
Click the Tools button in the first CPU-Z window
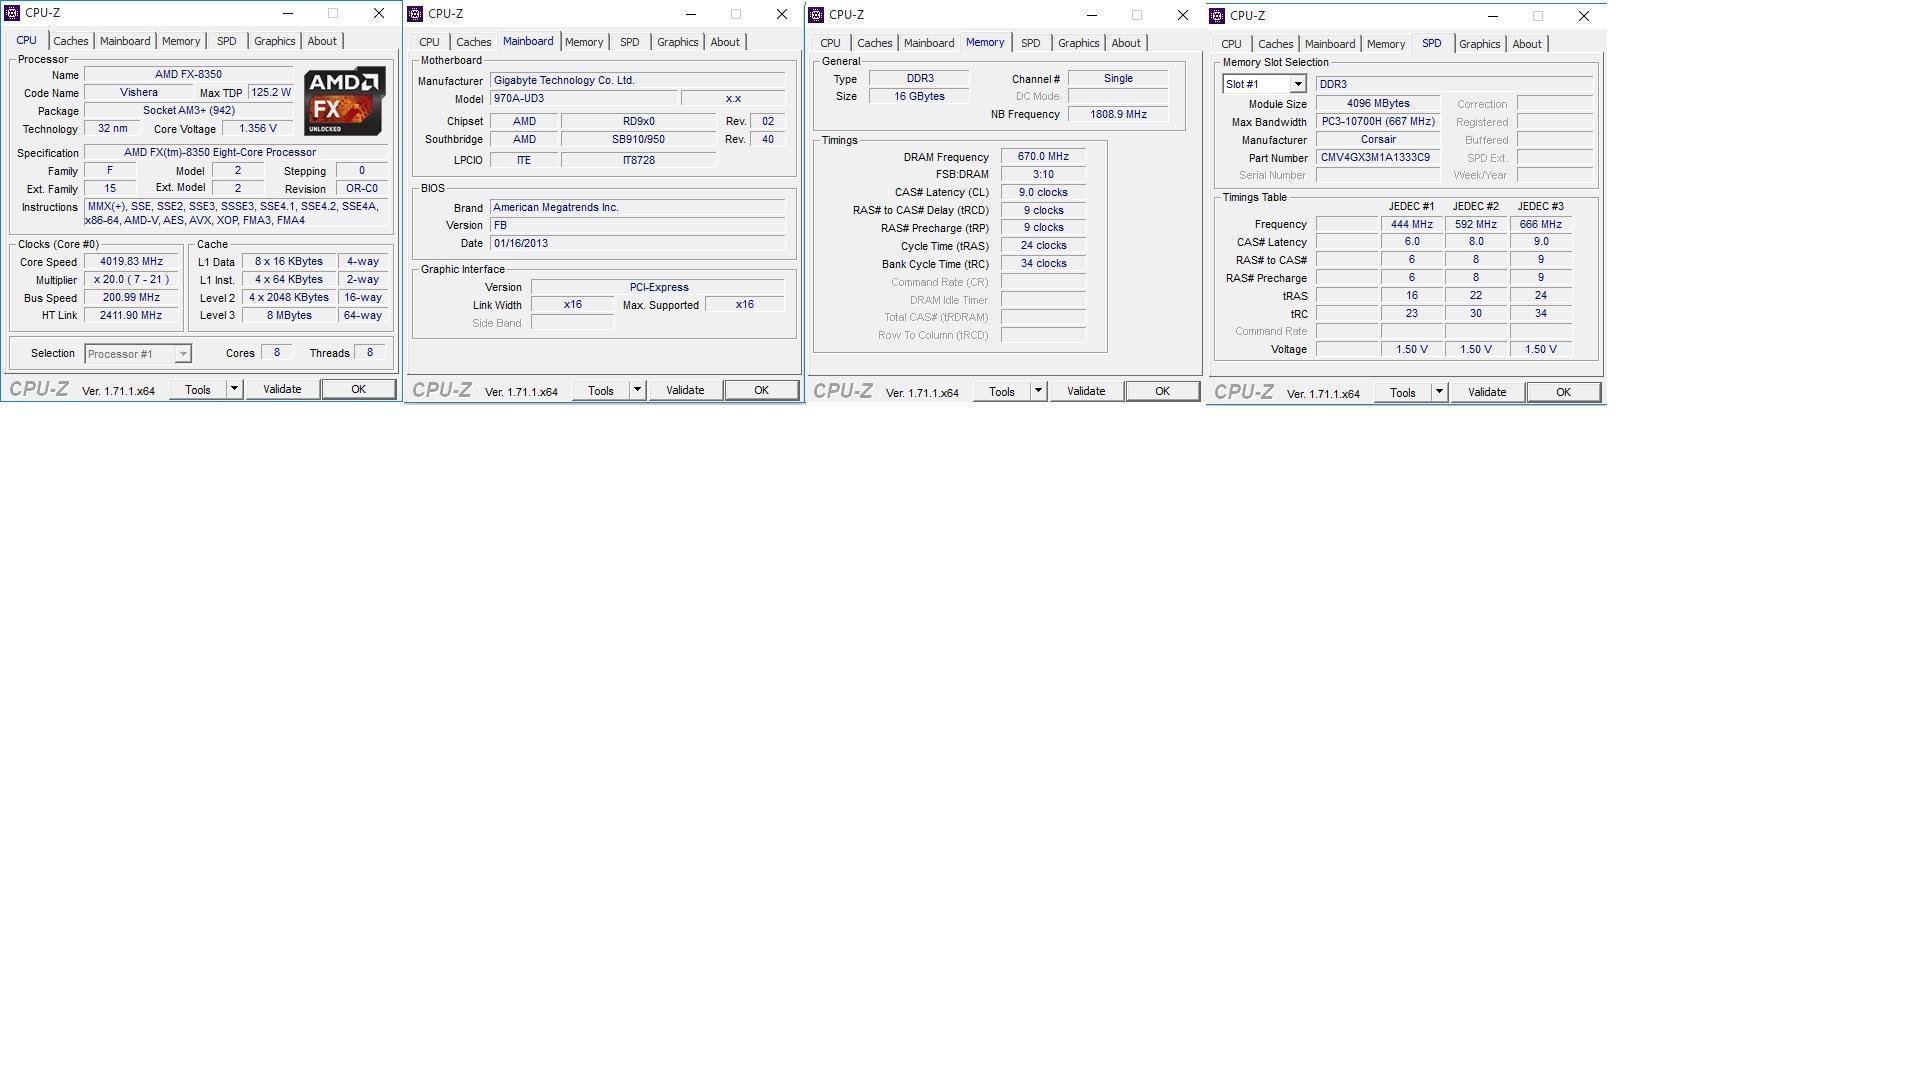tap(198, 389)
